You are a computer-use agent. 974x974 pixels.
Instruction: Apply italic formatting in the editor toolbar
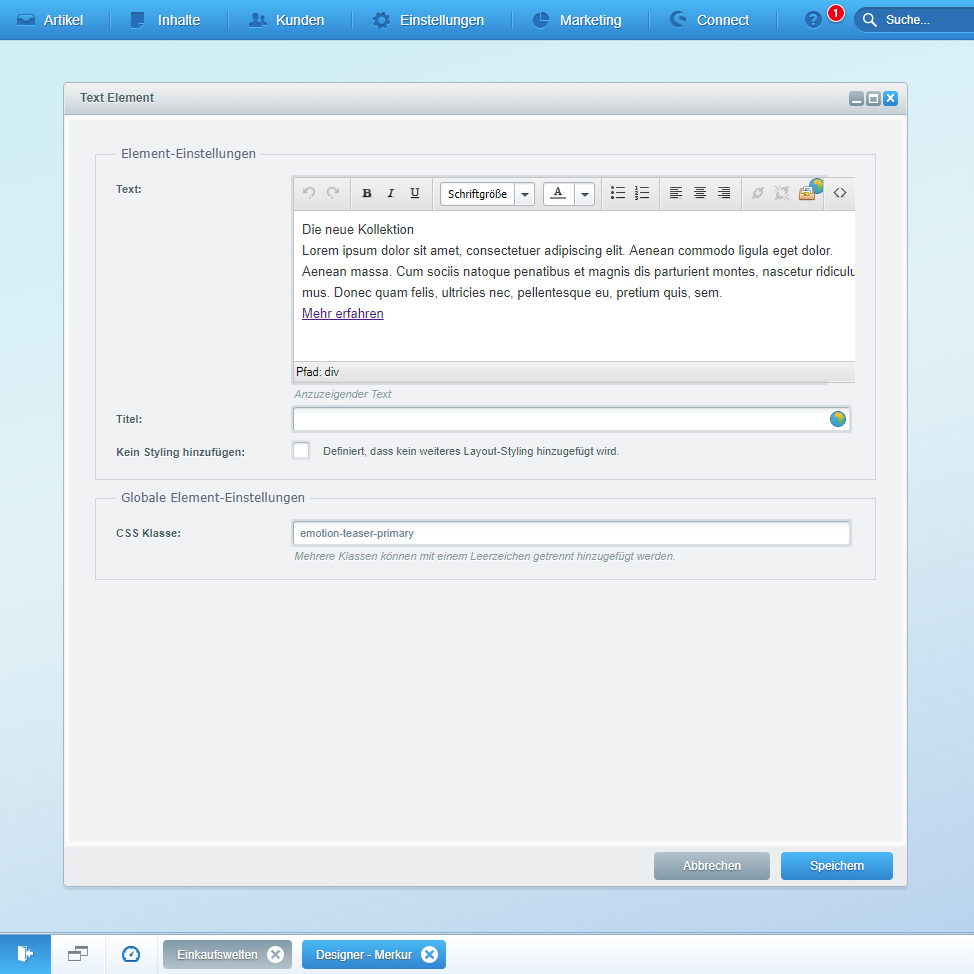coord(391,193)
